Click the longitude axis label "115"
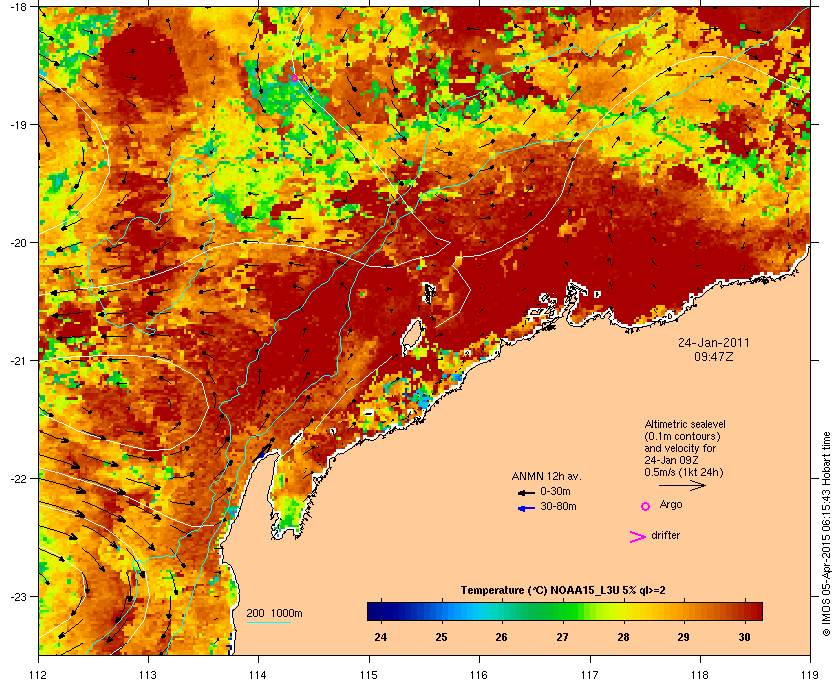Viewport: 840px width, 680px height. [369, 674]
